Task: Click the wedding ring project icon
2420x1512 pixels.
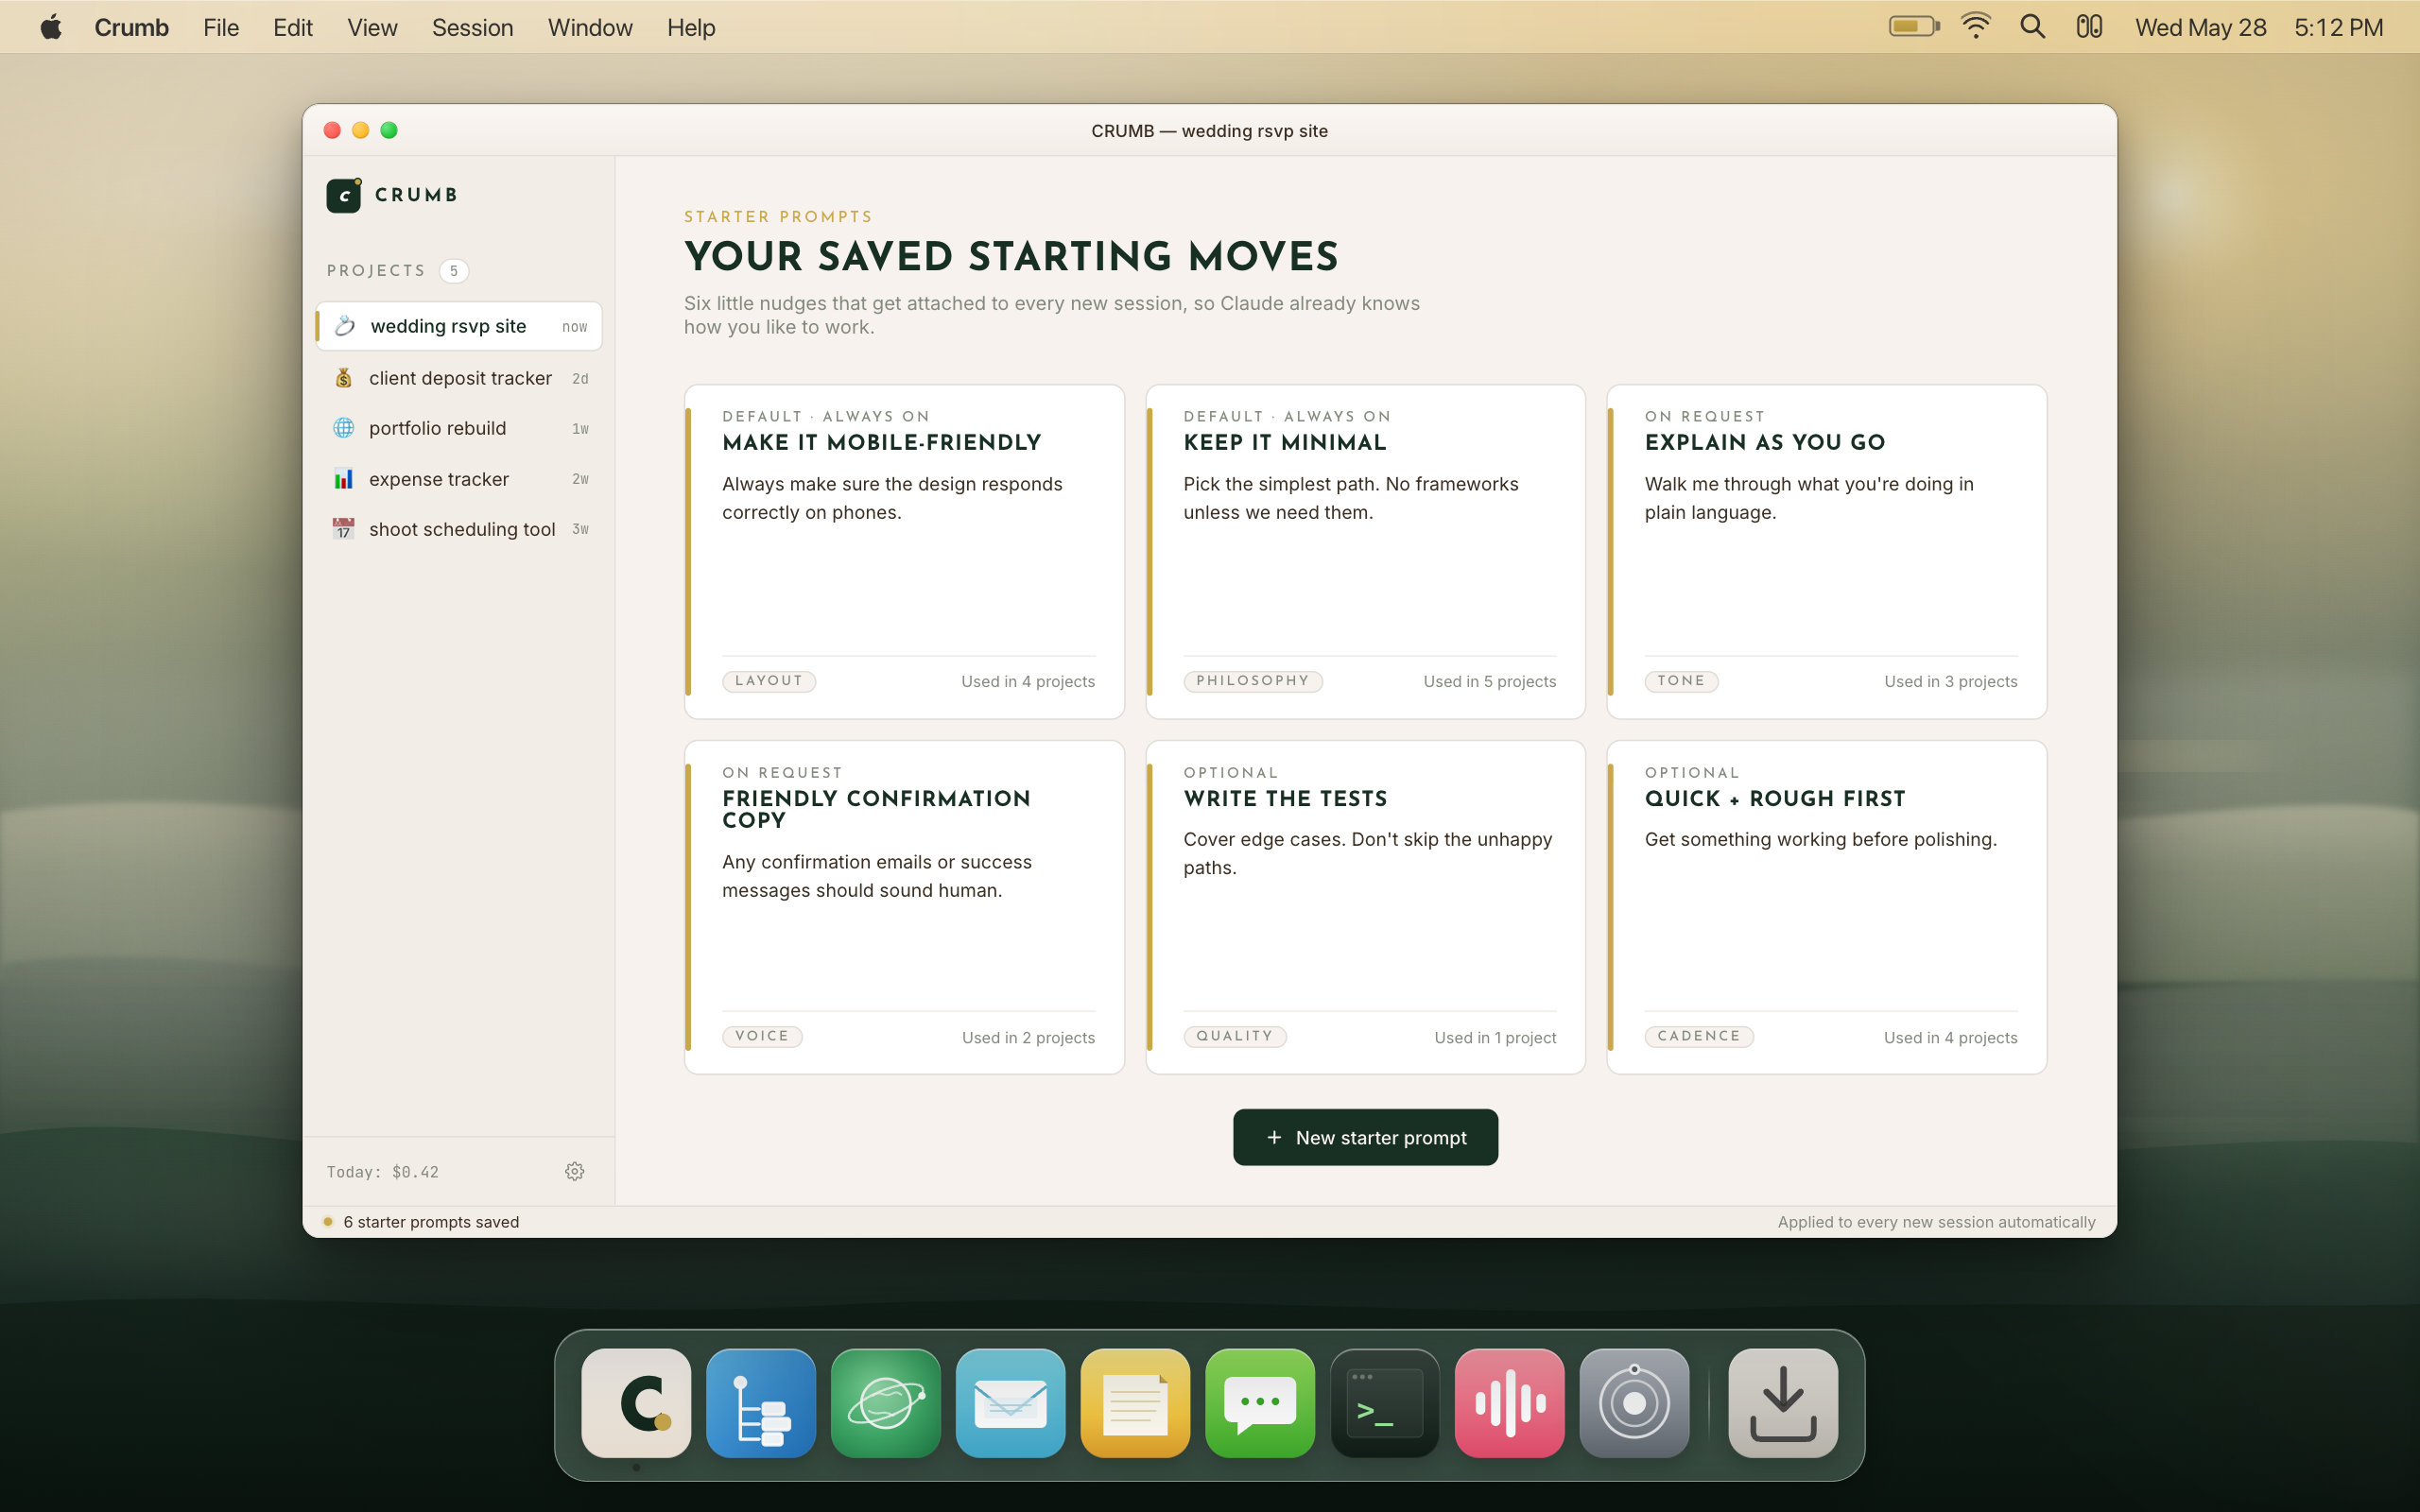Action: (345, 326)
